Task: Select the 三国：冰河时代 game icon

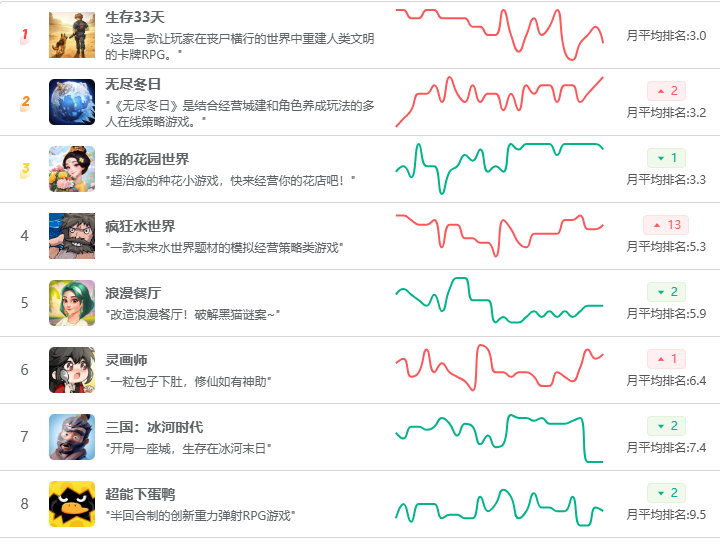Action: (x=72, y=437)
